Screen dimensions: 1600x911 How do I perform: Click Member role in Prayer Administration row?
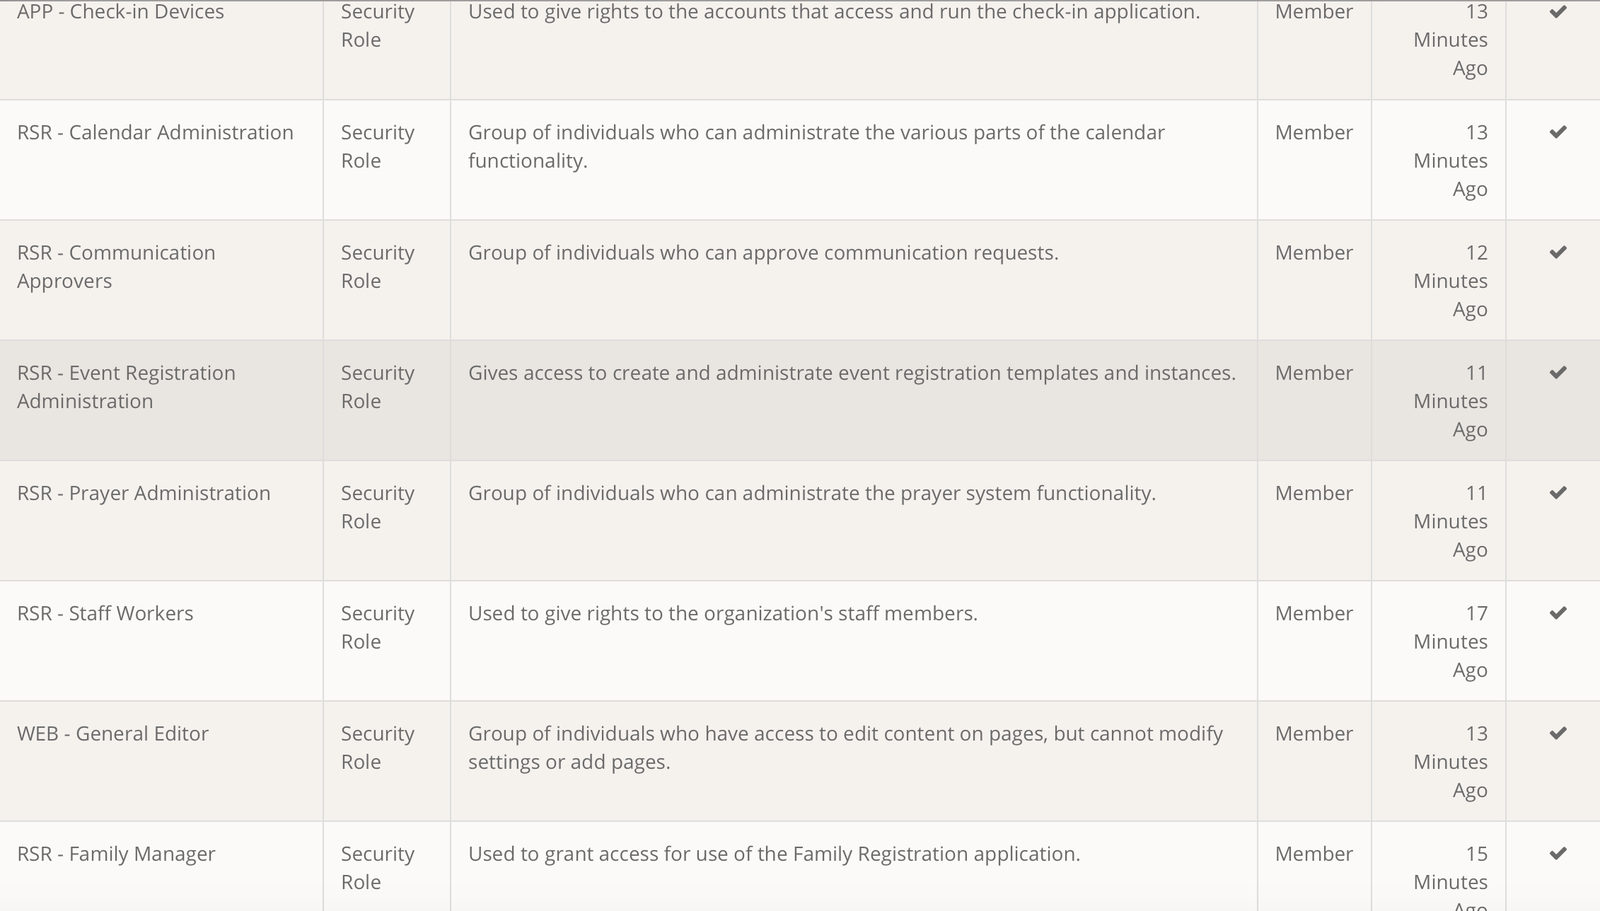tap(1313, 493)
